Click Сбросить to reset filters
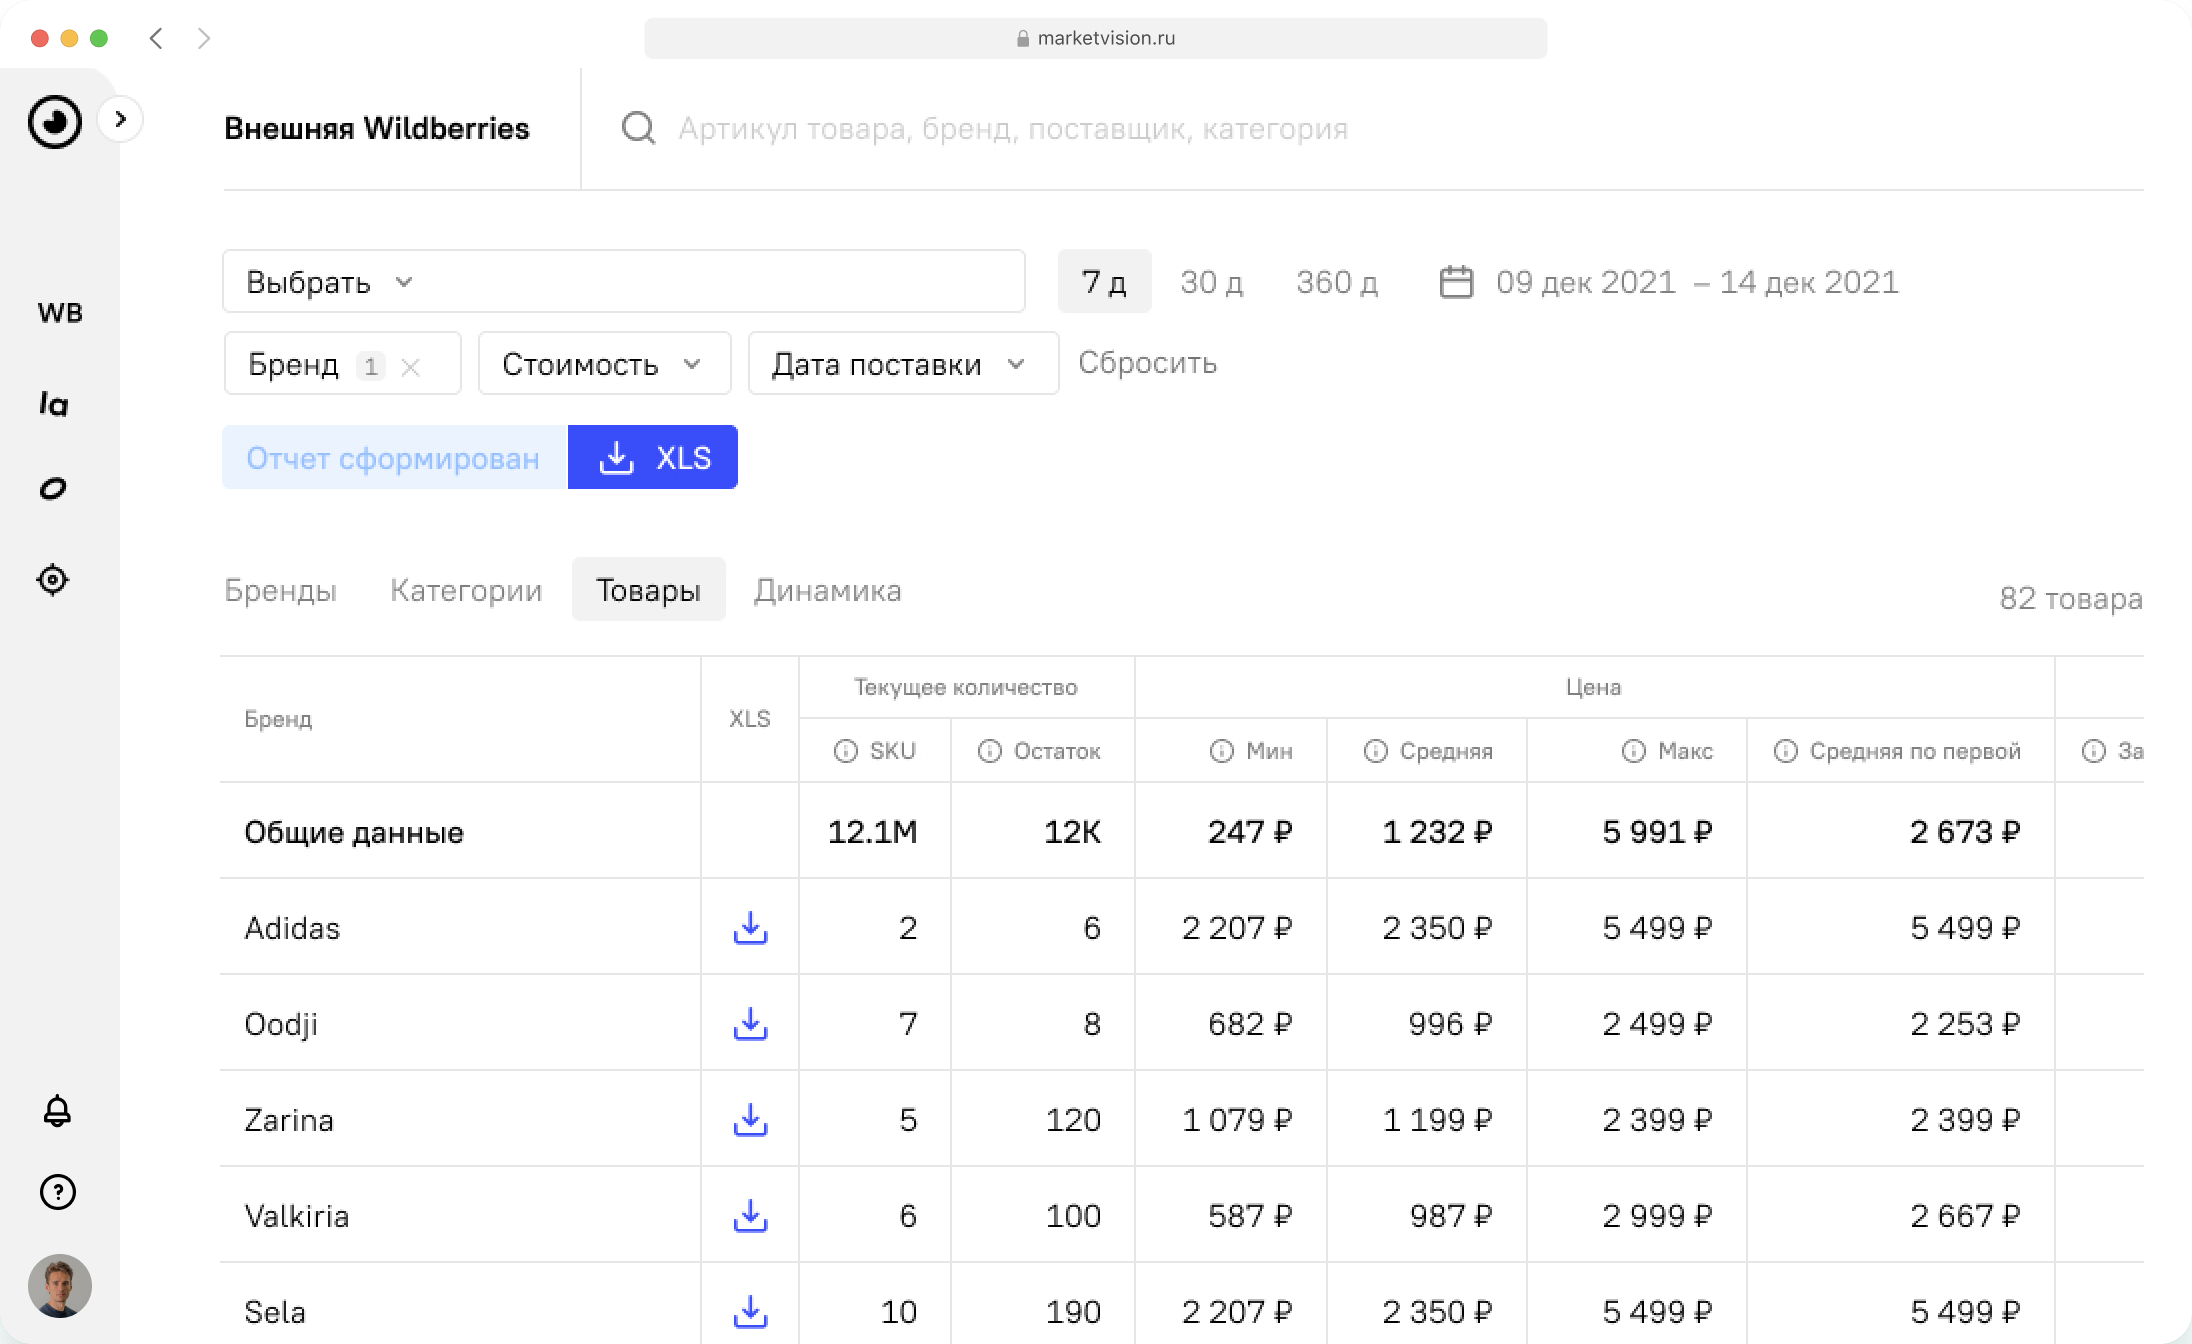Viewport: 2192px width, 1344px height. (x=1147, y=362)
